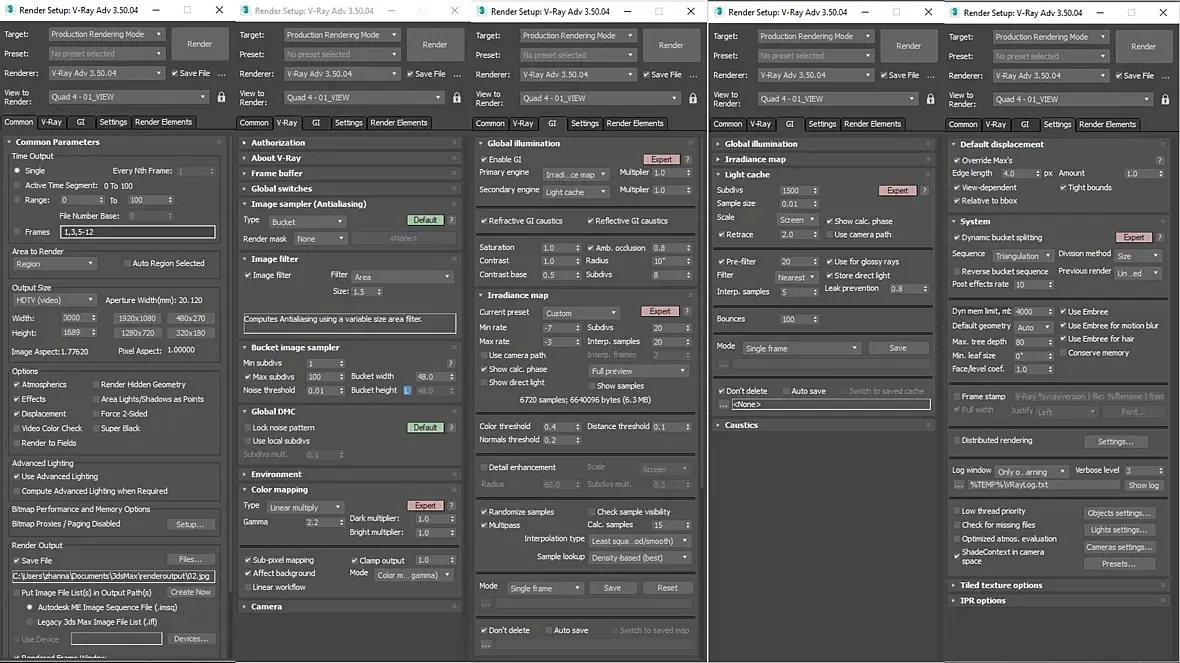Enable the Low thread priority checkbox
This screenshot has width=1180, height=663.
[x=957, y=512]
